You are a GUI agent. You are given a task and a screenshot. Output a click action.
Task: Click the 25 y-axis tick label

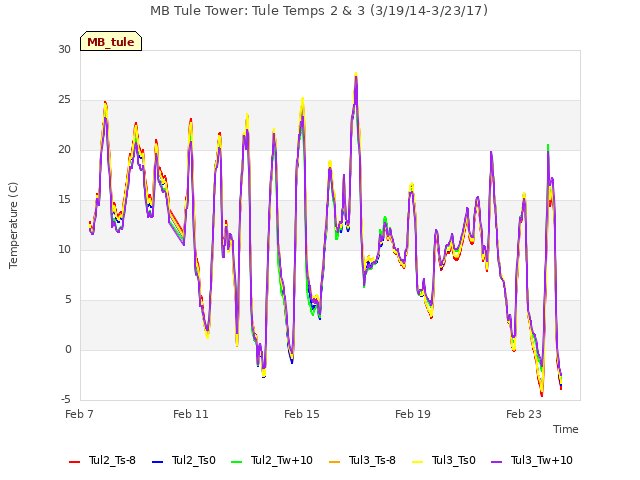click(64, 100)
